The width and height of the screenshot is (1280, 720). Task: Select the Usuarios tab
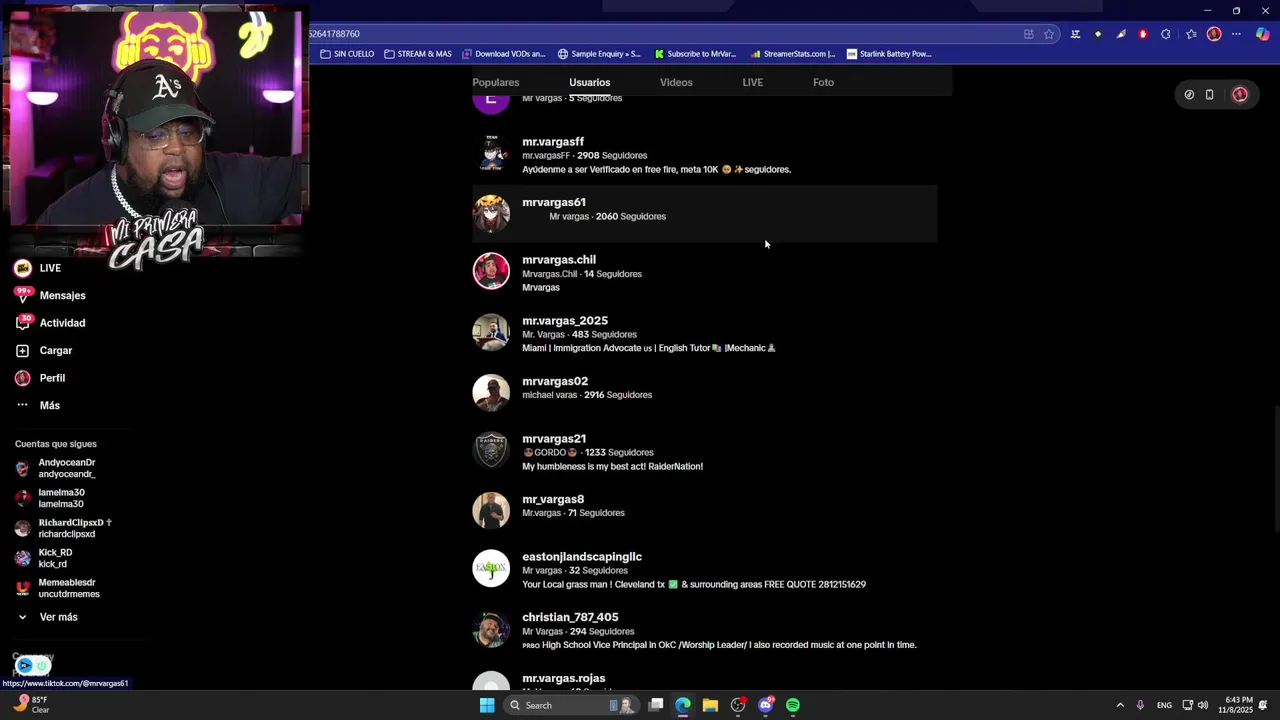point(589,82)
